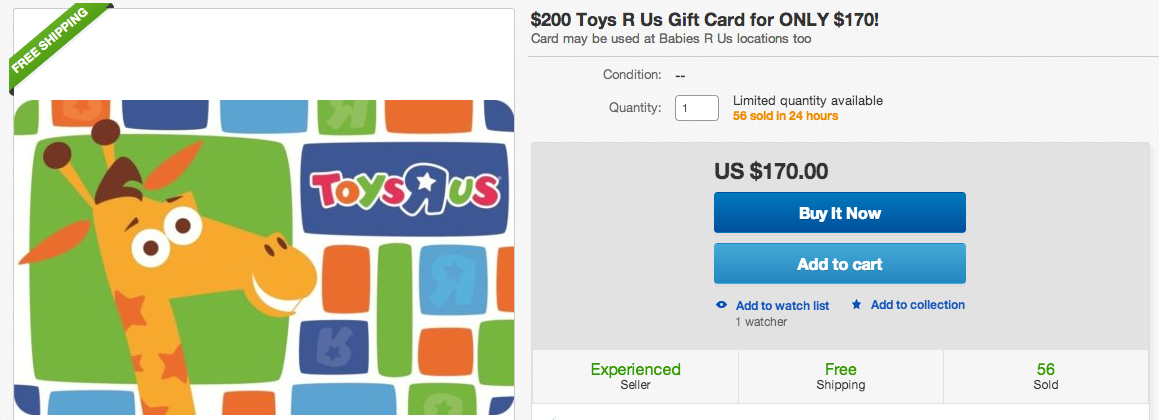Open the Add to collection link
Screen dimensions: 1159x420
[917, 305]
